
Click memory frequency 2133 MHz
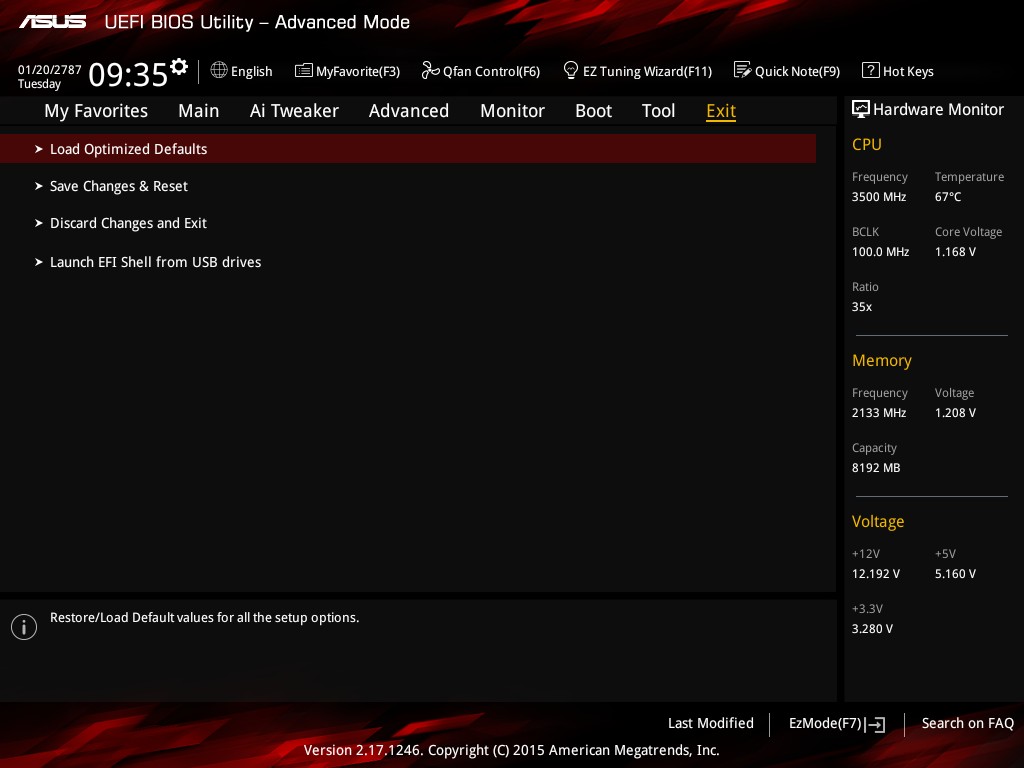pos(878,413)
